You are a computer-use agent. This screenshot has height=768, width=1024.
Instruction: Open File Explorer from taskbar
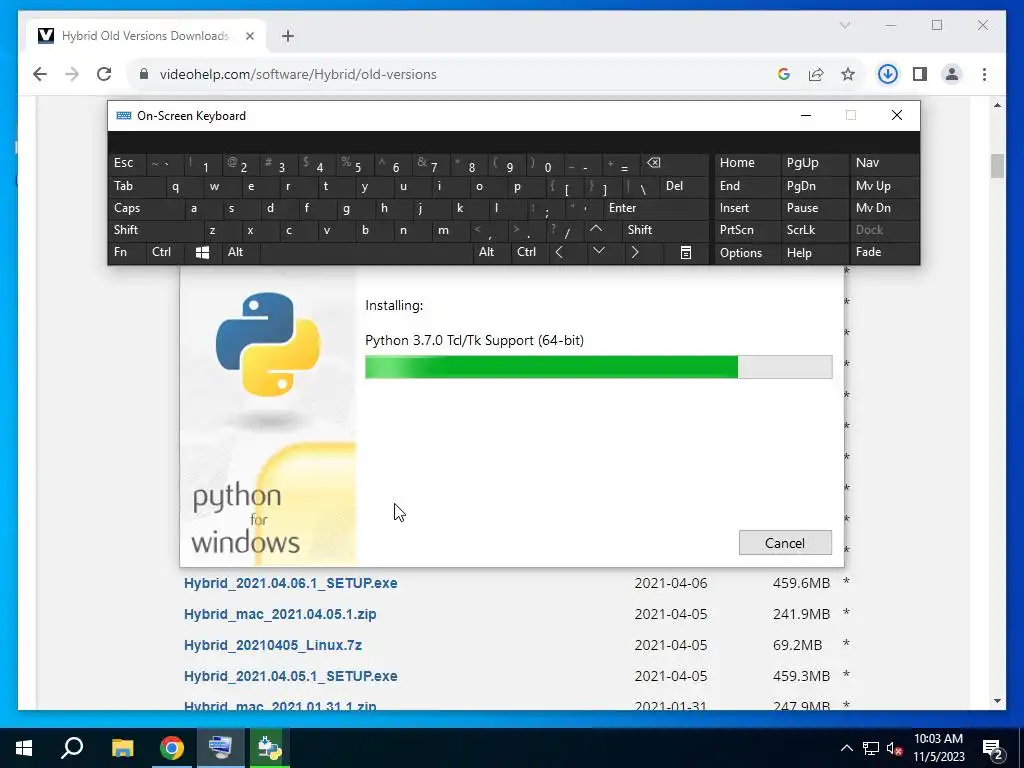tap(122, 748)
